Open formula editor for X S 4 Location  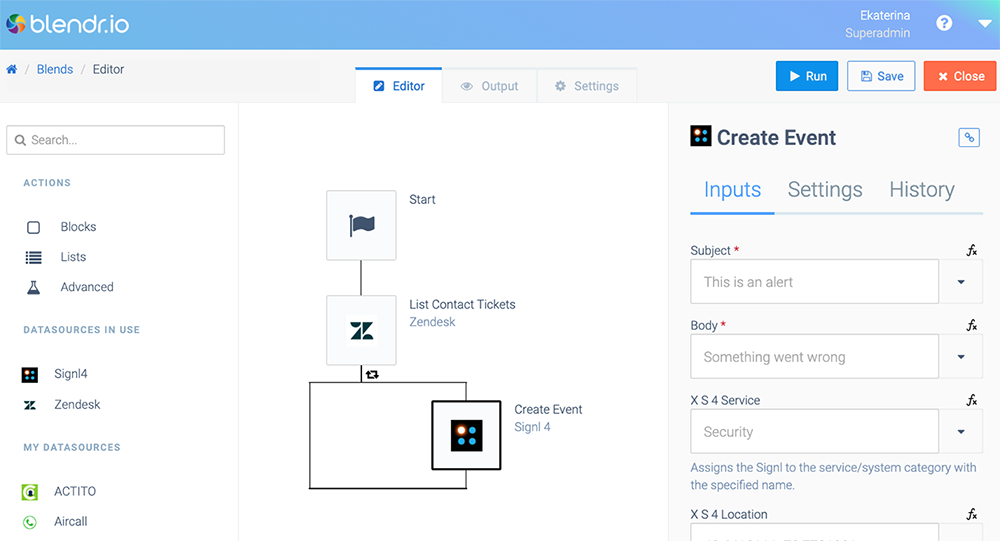click(x=971, y=514)
